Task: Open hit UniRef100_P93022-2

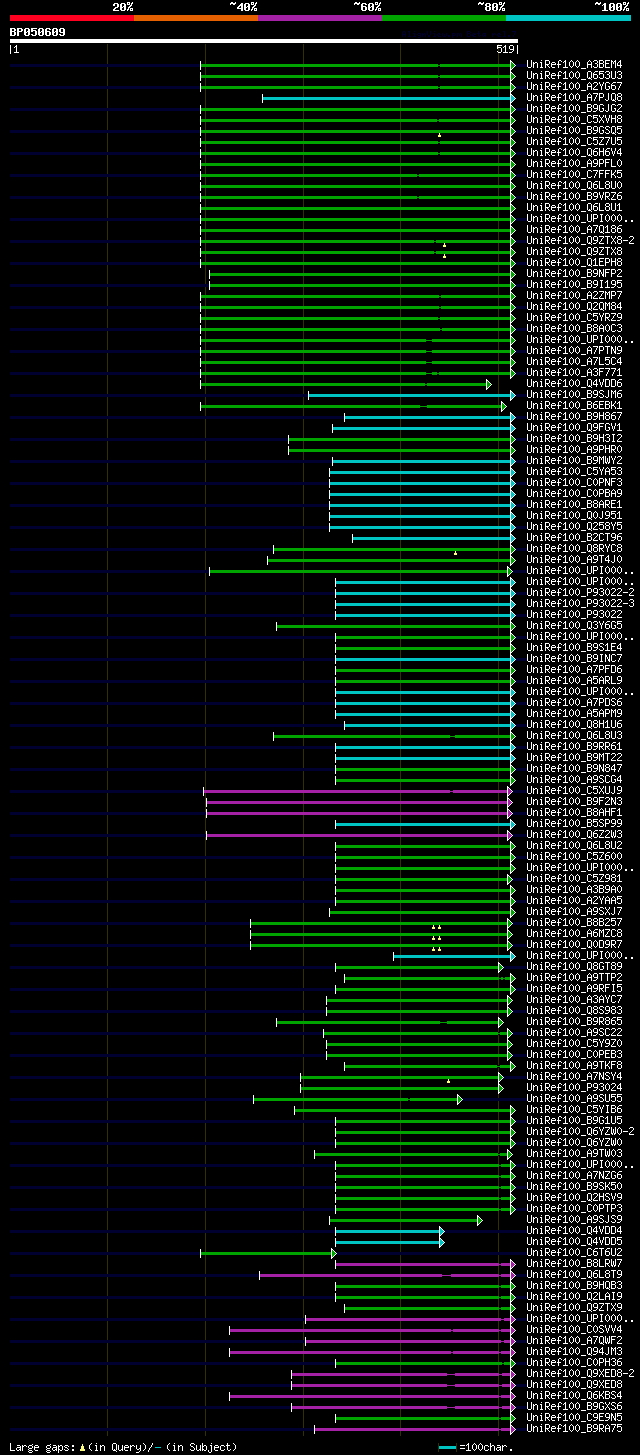Action: [580, 593]
